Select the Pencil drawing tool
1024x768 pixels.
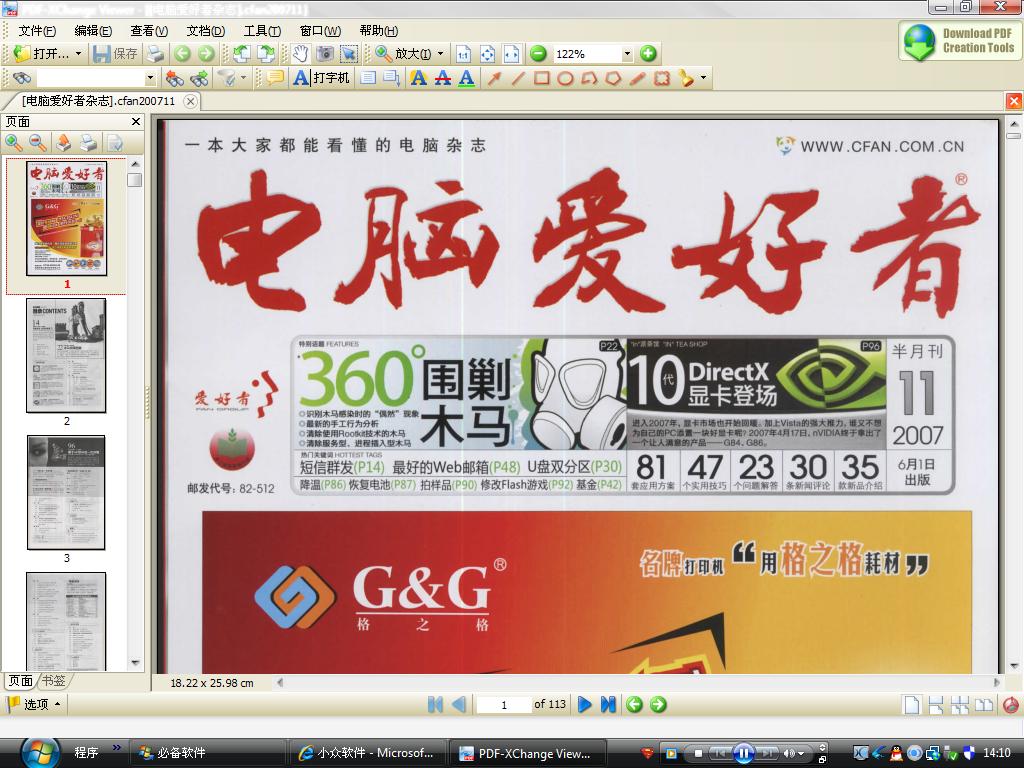[637, 78]
